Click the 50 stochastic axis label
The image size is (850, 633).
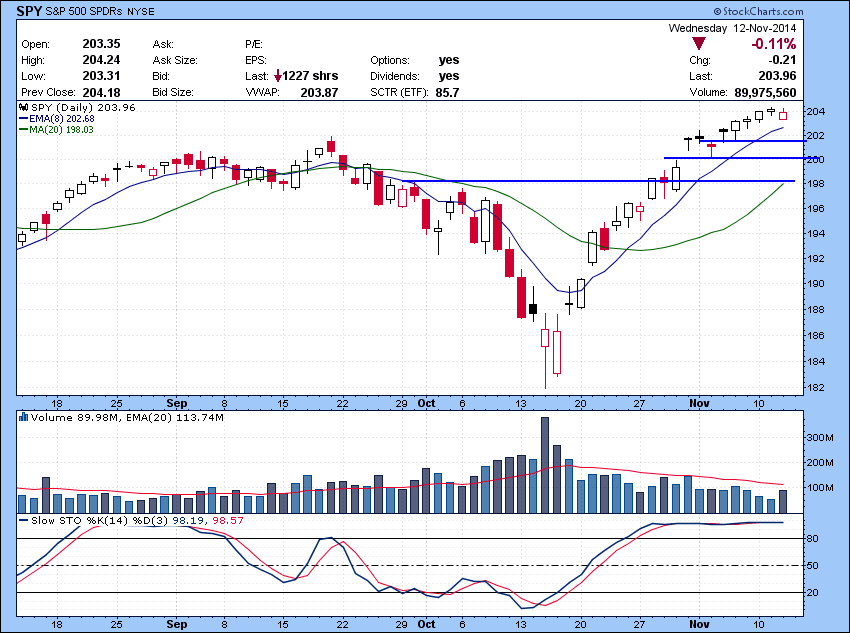[x=813, y=565]
